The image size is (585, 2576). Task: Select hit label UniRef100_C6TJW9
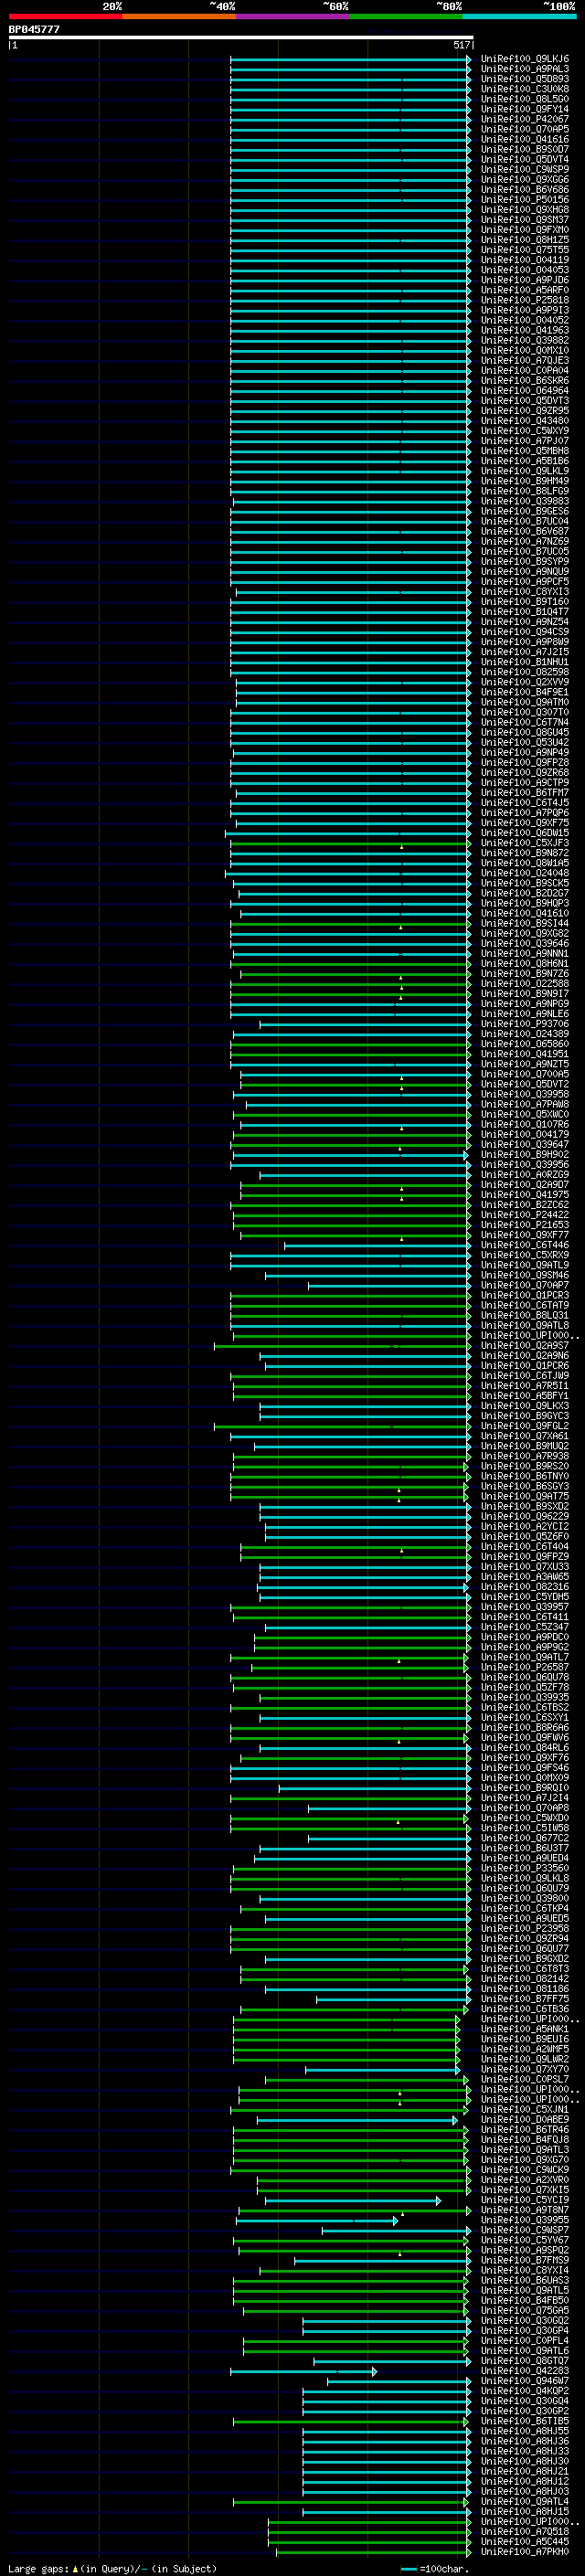coord(524,1376)
